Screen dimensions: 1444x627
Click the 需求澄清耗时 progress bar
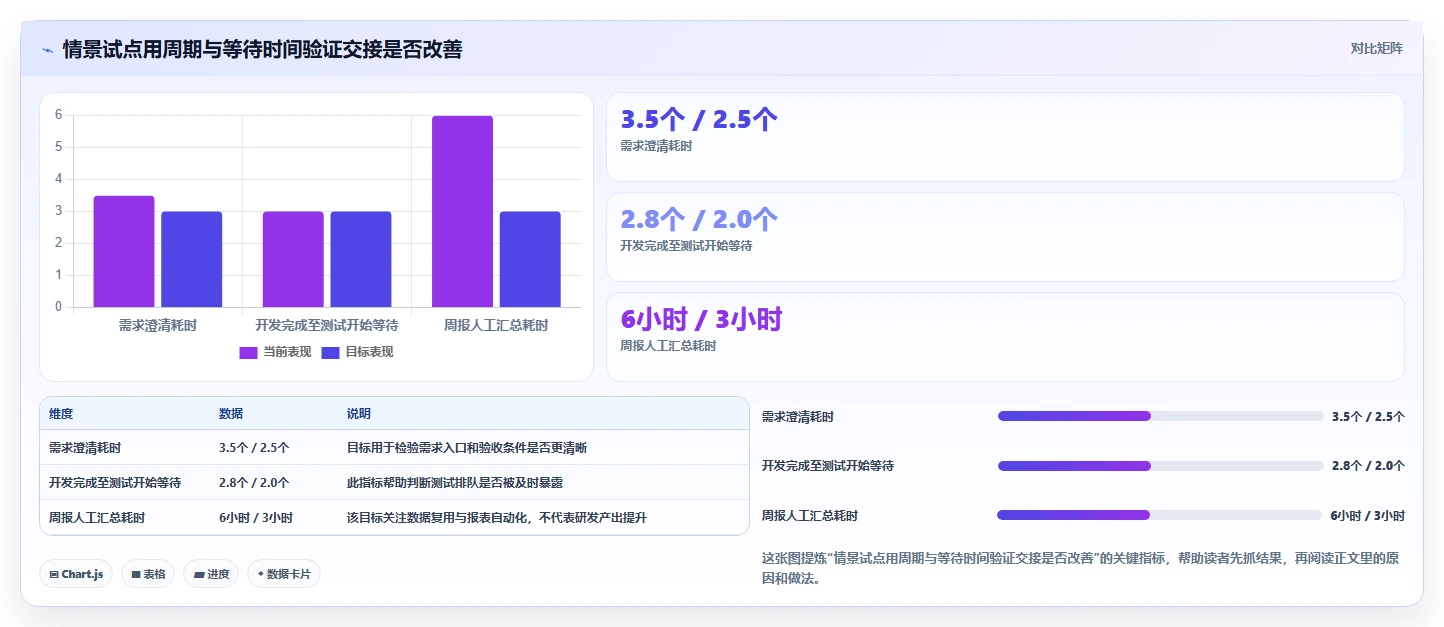click(1160, 416)
